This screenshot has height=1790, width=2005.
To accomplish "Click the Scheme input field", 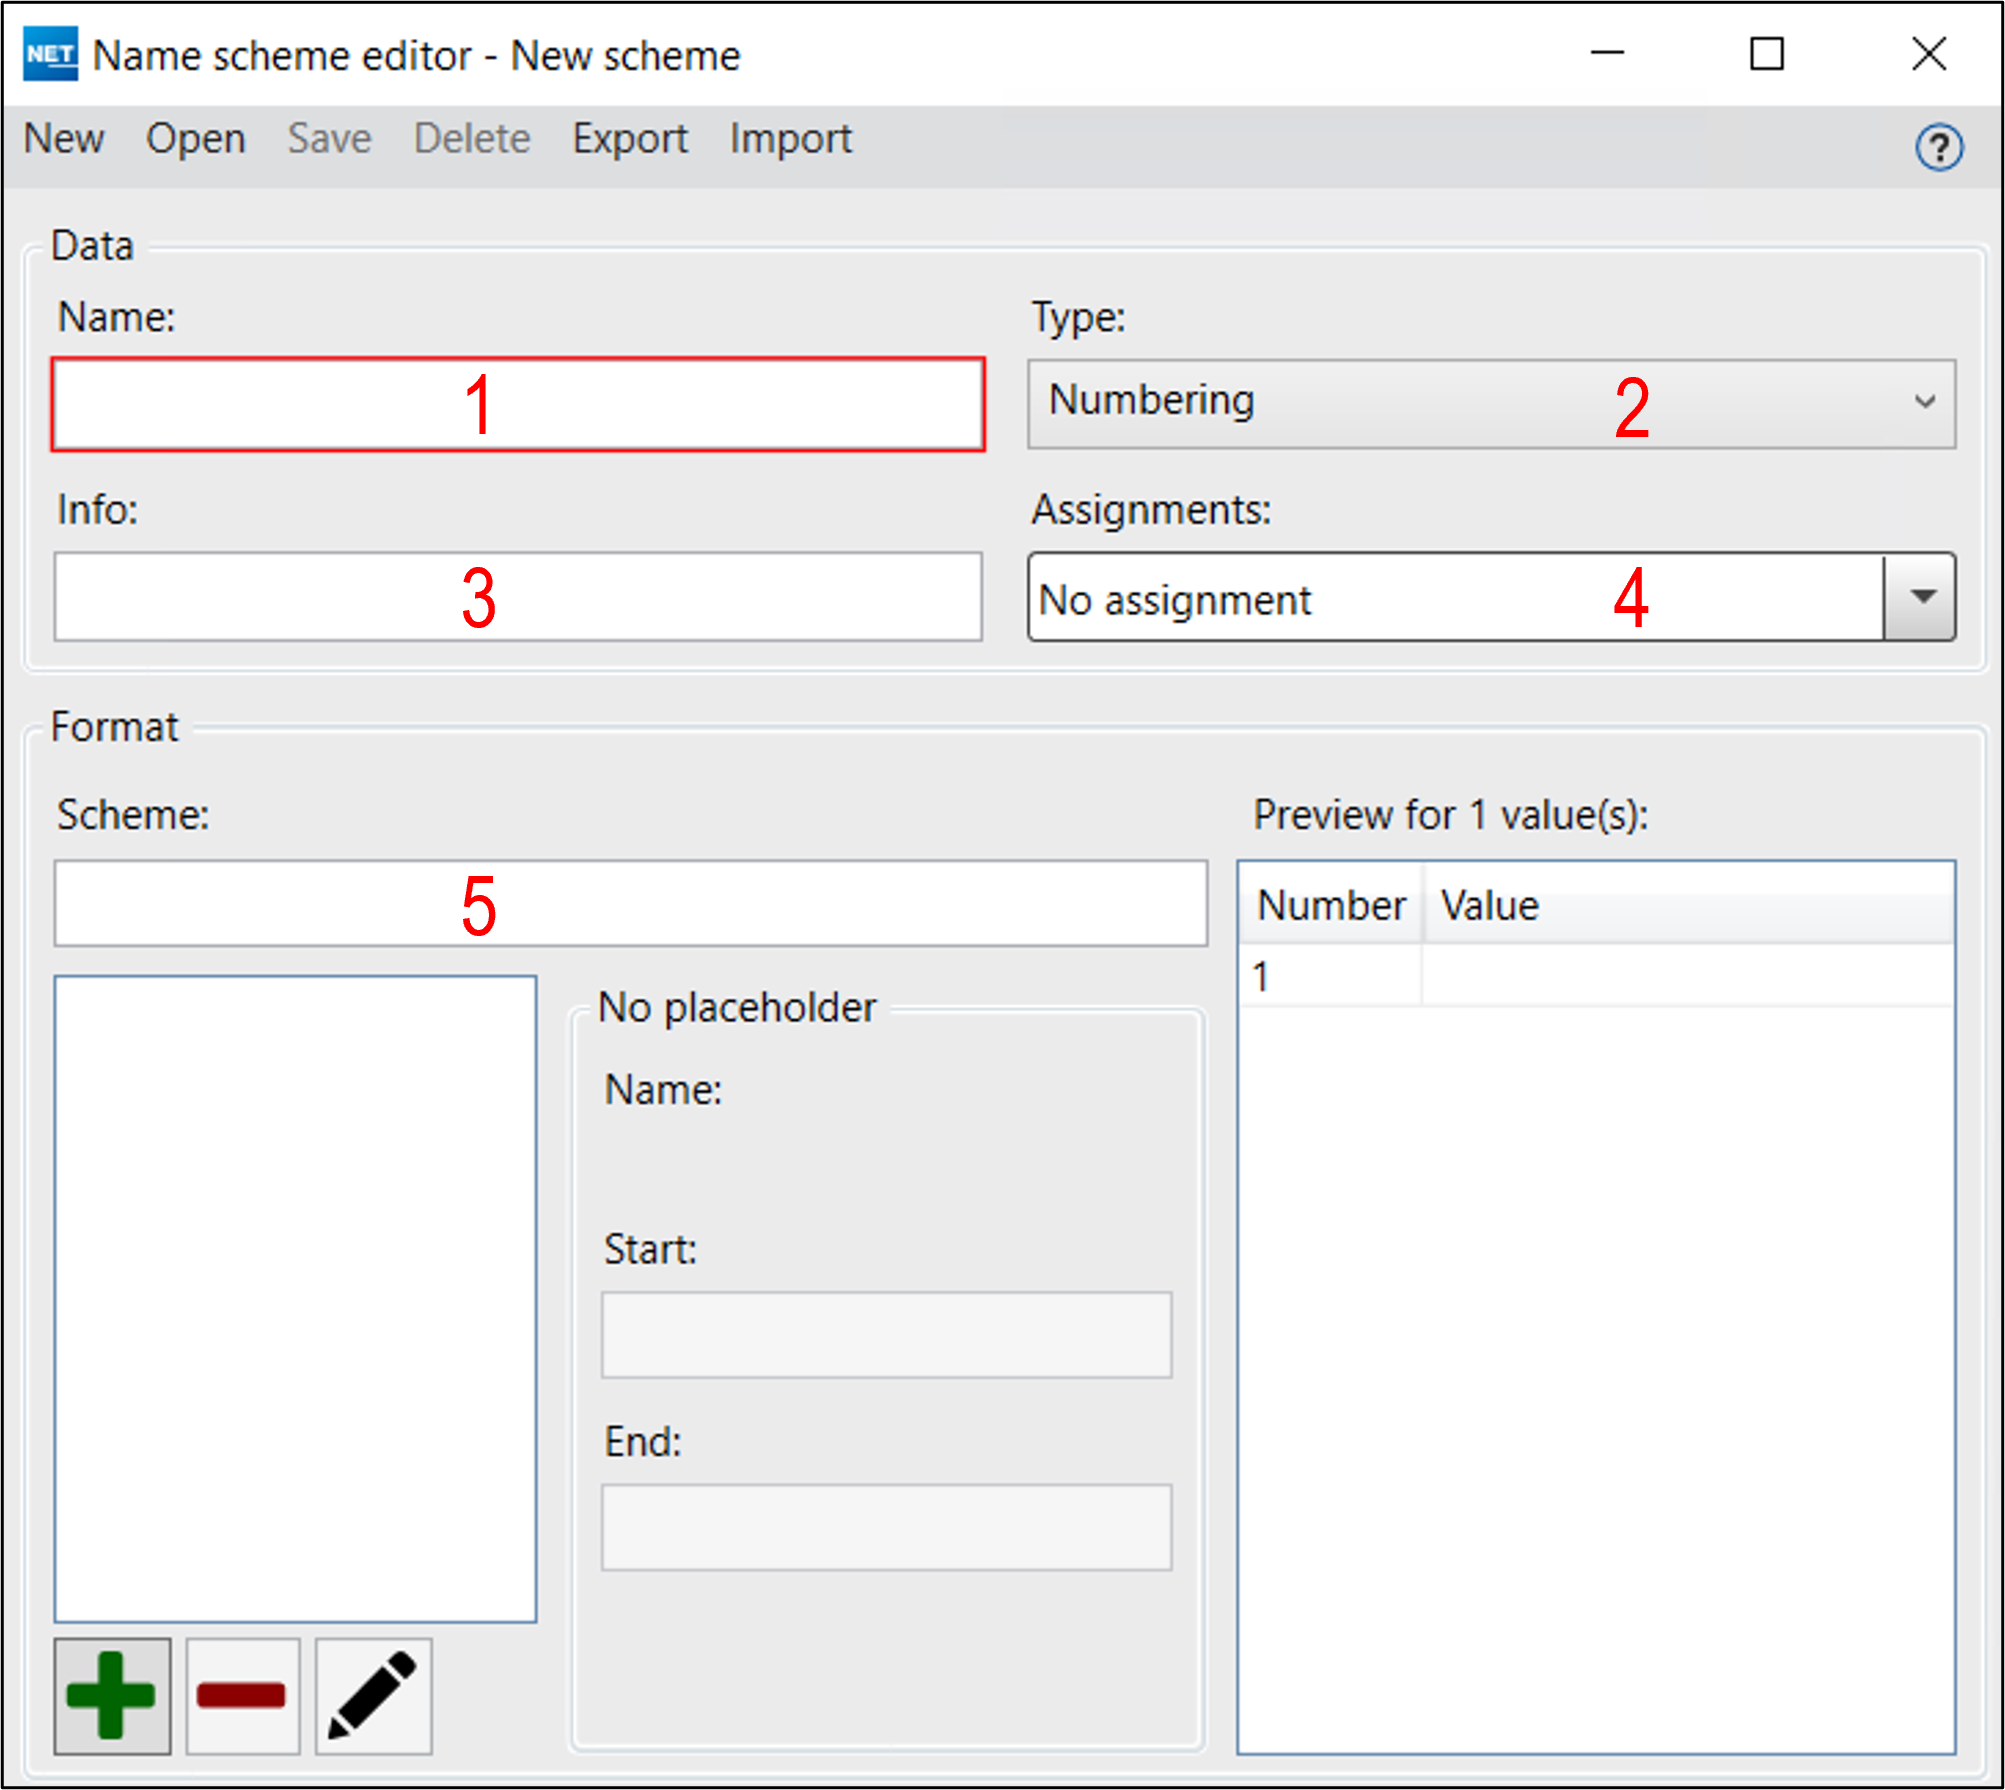I will tap(630, 903).
